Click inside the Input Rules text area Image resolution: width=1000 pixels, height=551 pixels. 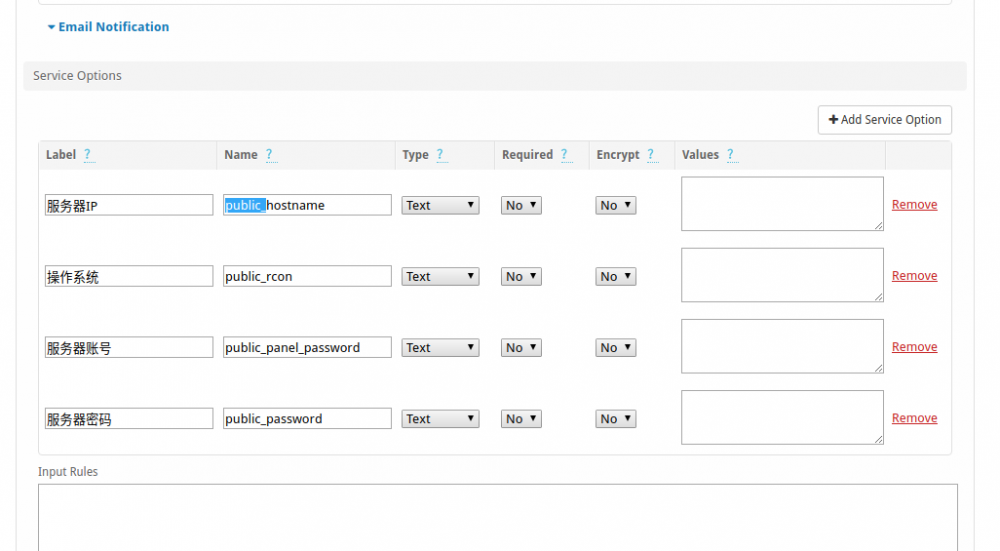(497, 517)
